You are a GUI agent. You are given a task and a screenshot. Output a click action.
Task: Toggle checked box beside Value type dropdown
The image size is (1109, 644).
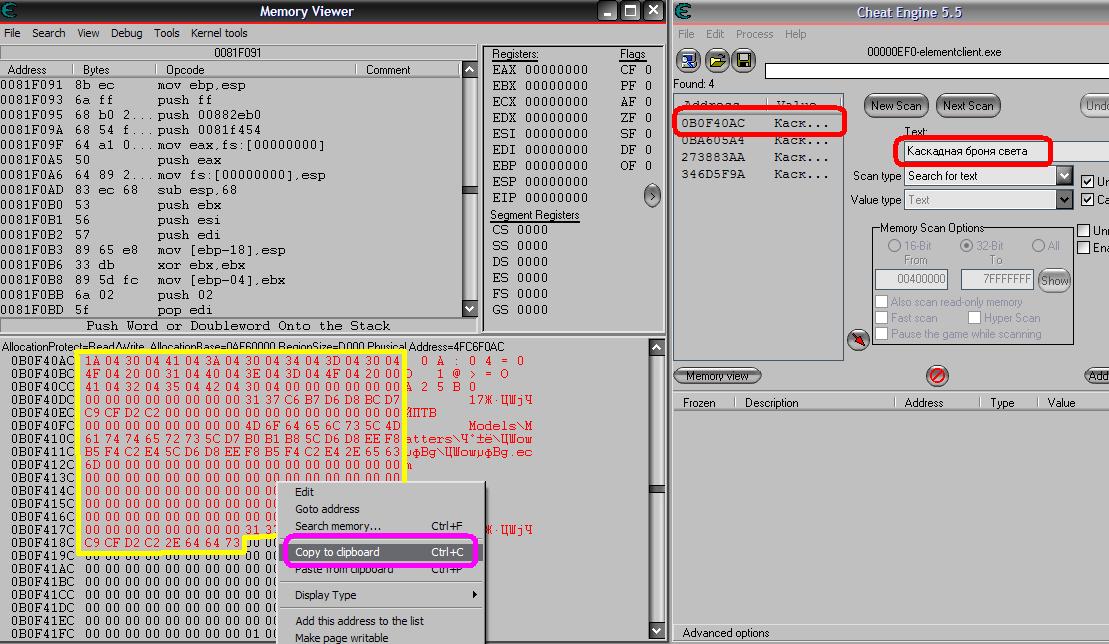(x=1088, y=200)
